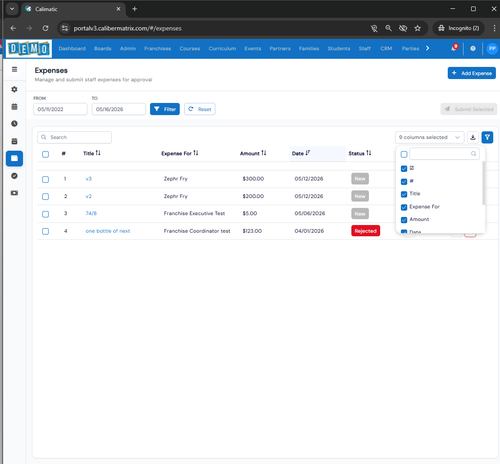Viewport: 500px width, 464px height.
Task: Open the calendar icon between gear and clock
Action: pos(14,107)
